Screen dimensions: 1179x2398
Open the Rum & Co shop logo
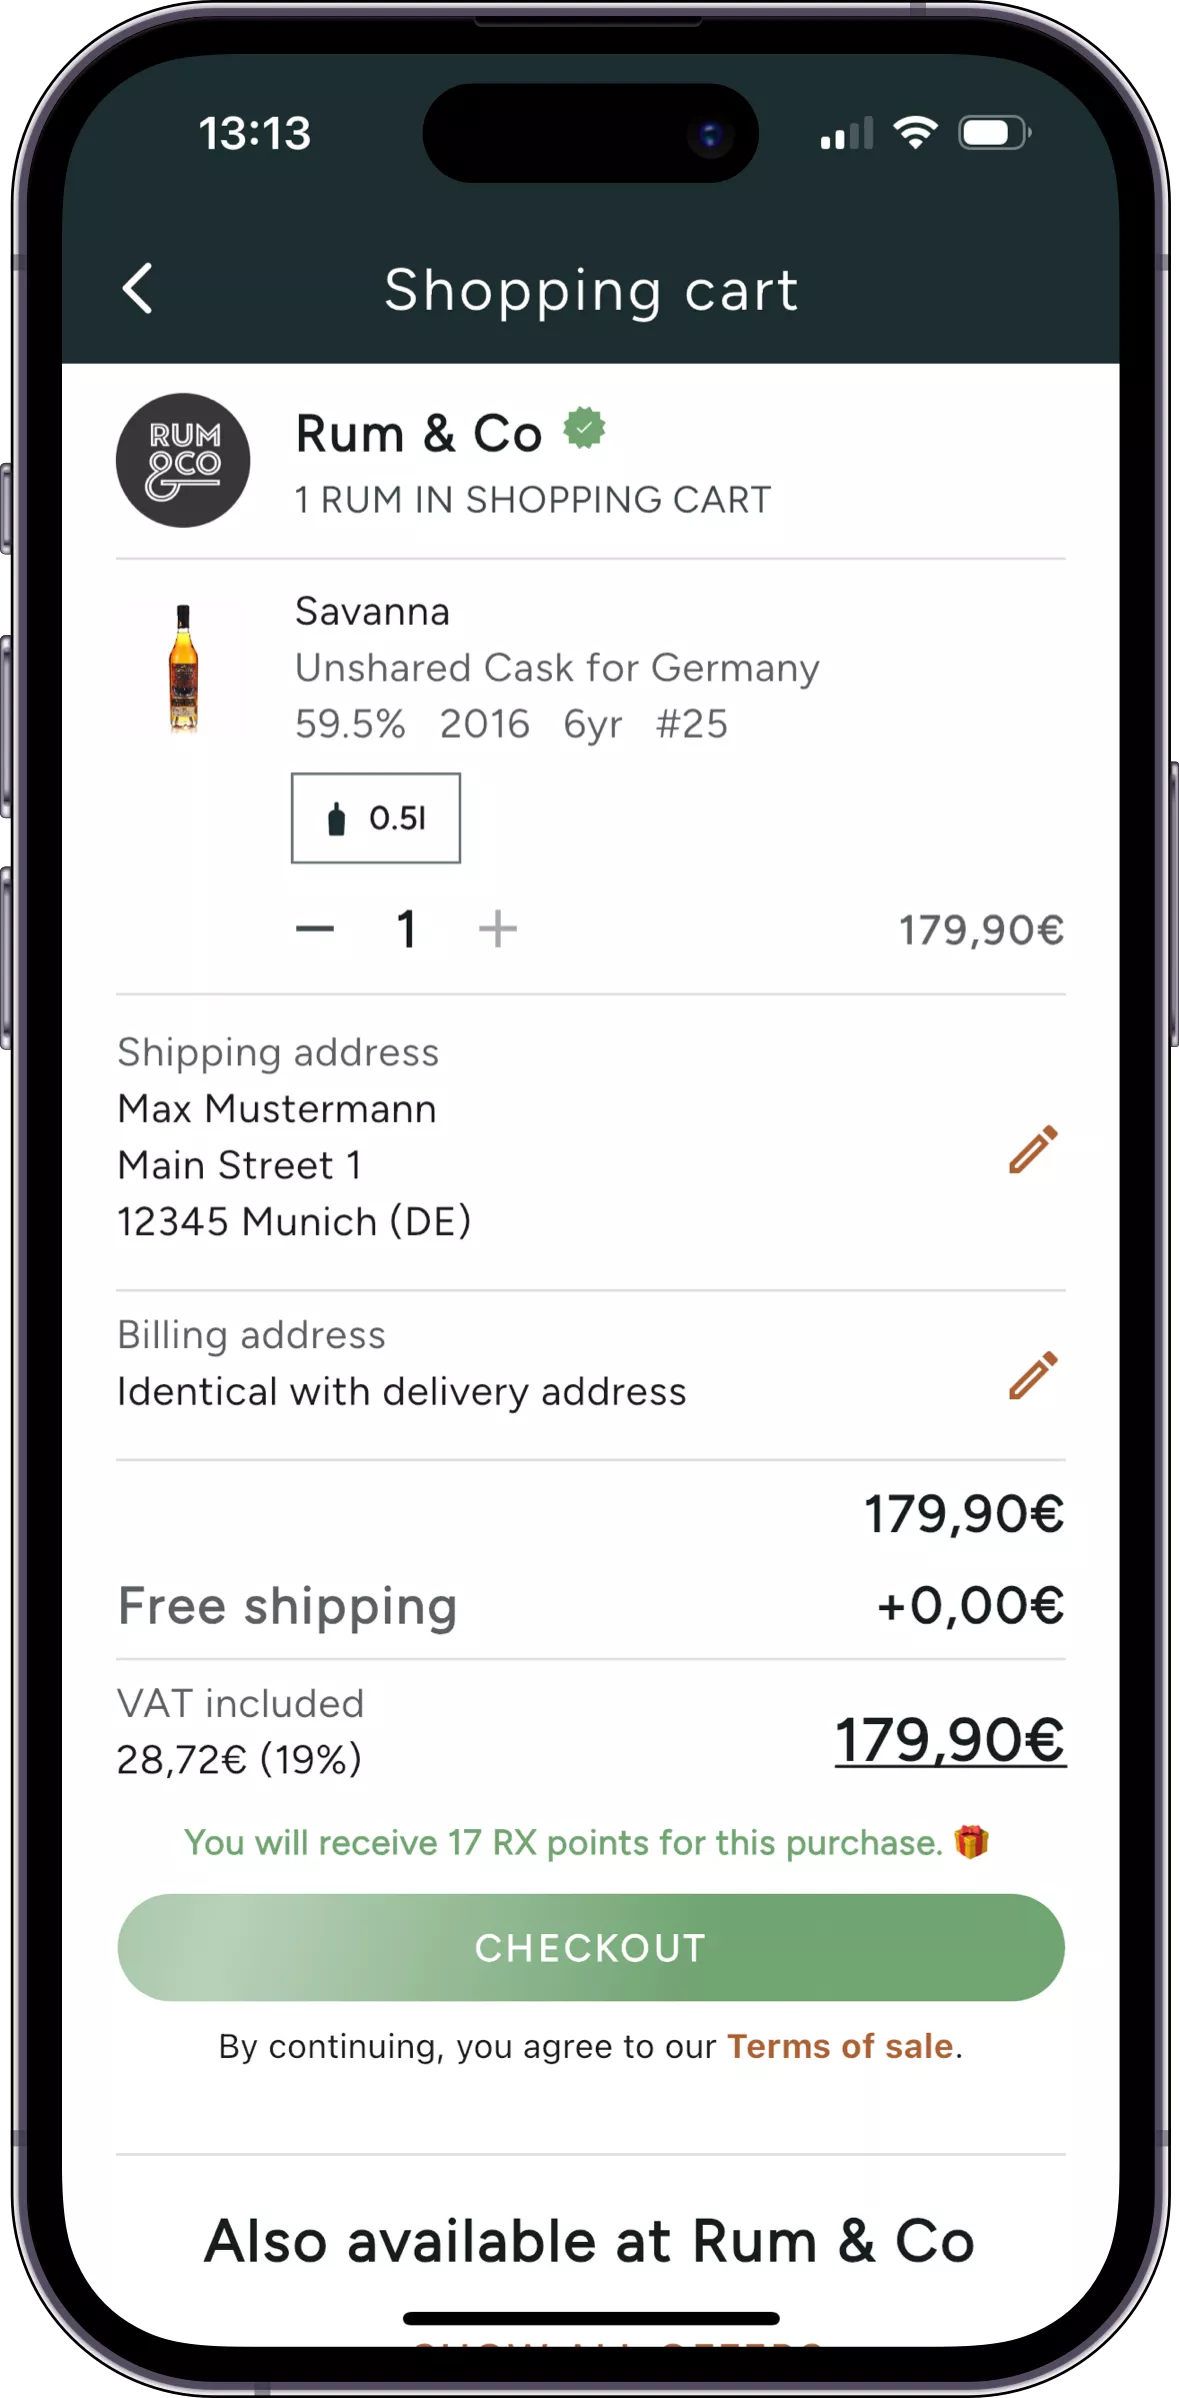pyautogui.click(x=183, y=461)
